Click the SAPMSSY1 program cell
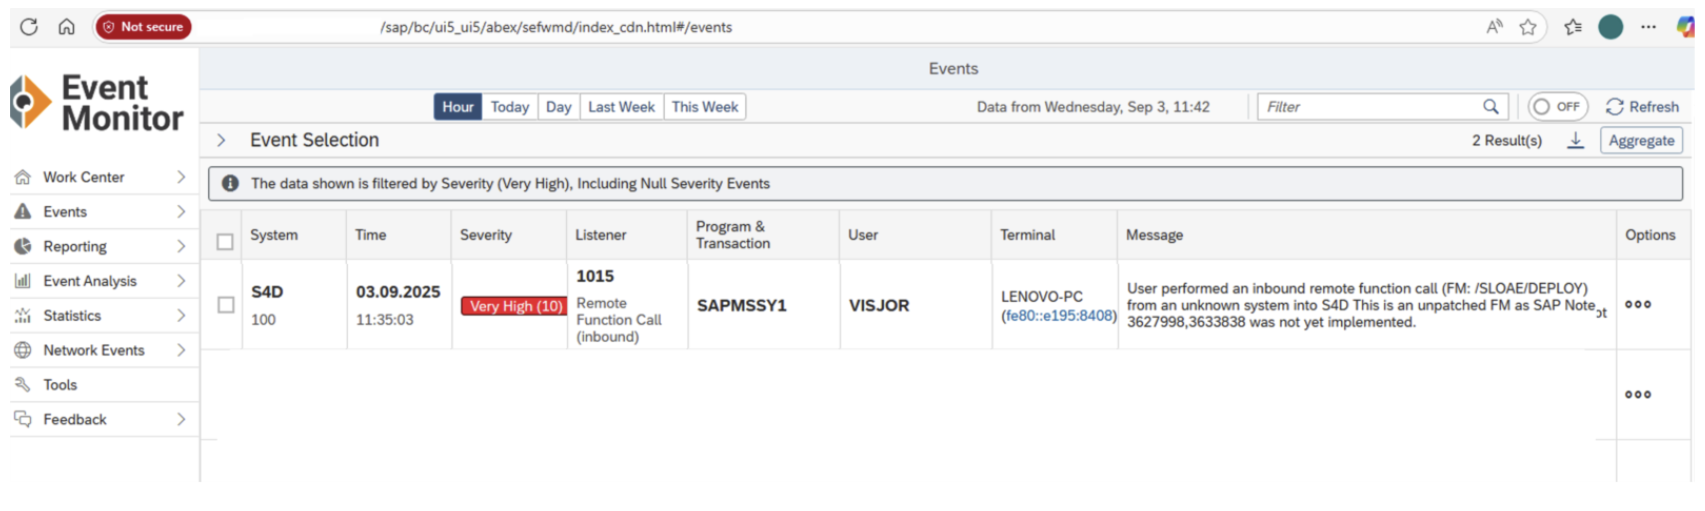This screenshot has height=511, width=1705. point(742,305)
